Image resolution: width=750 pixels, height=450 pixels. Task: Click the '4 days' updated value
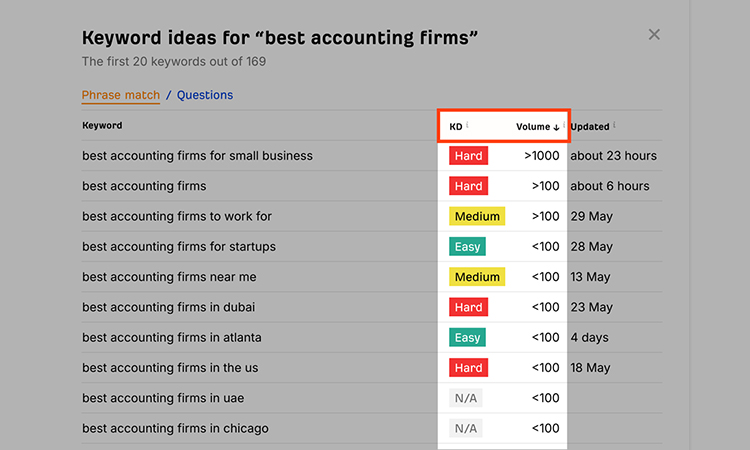pyautogui.click(x=589, y=338)
